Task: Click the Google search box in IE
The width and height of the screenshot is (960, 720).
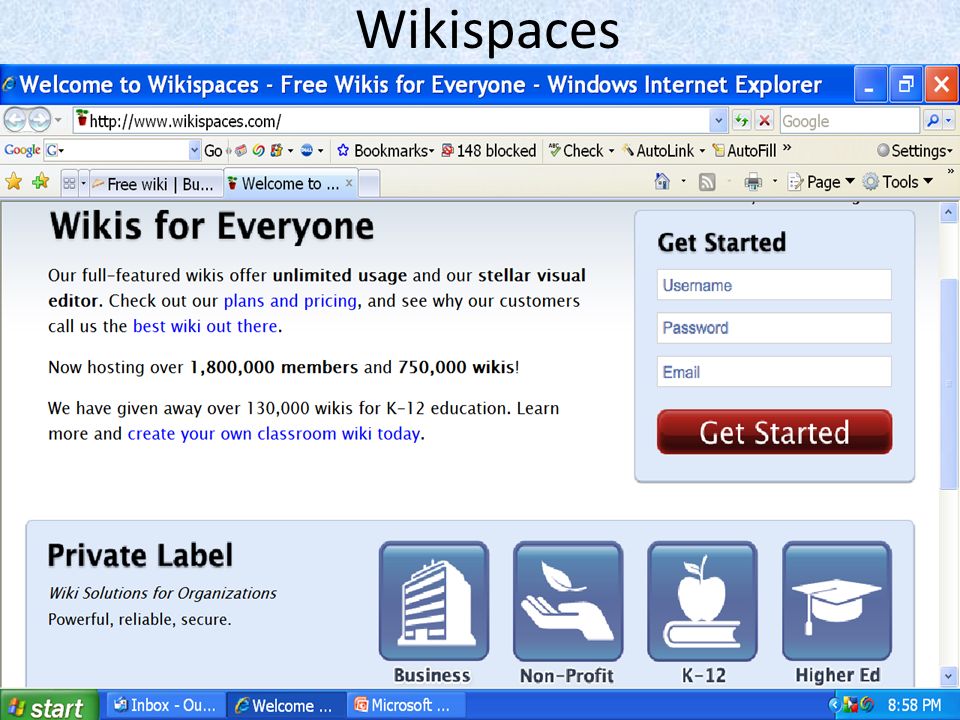Action: [x=850, y=121]
